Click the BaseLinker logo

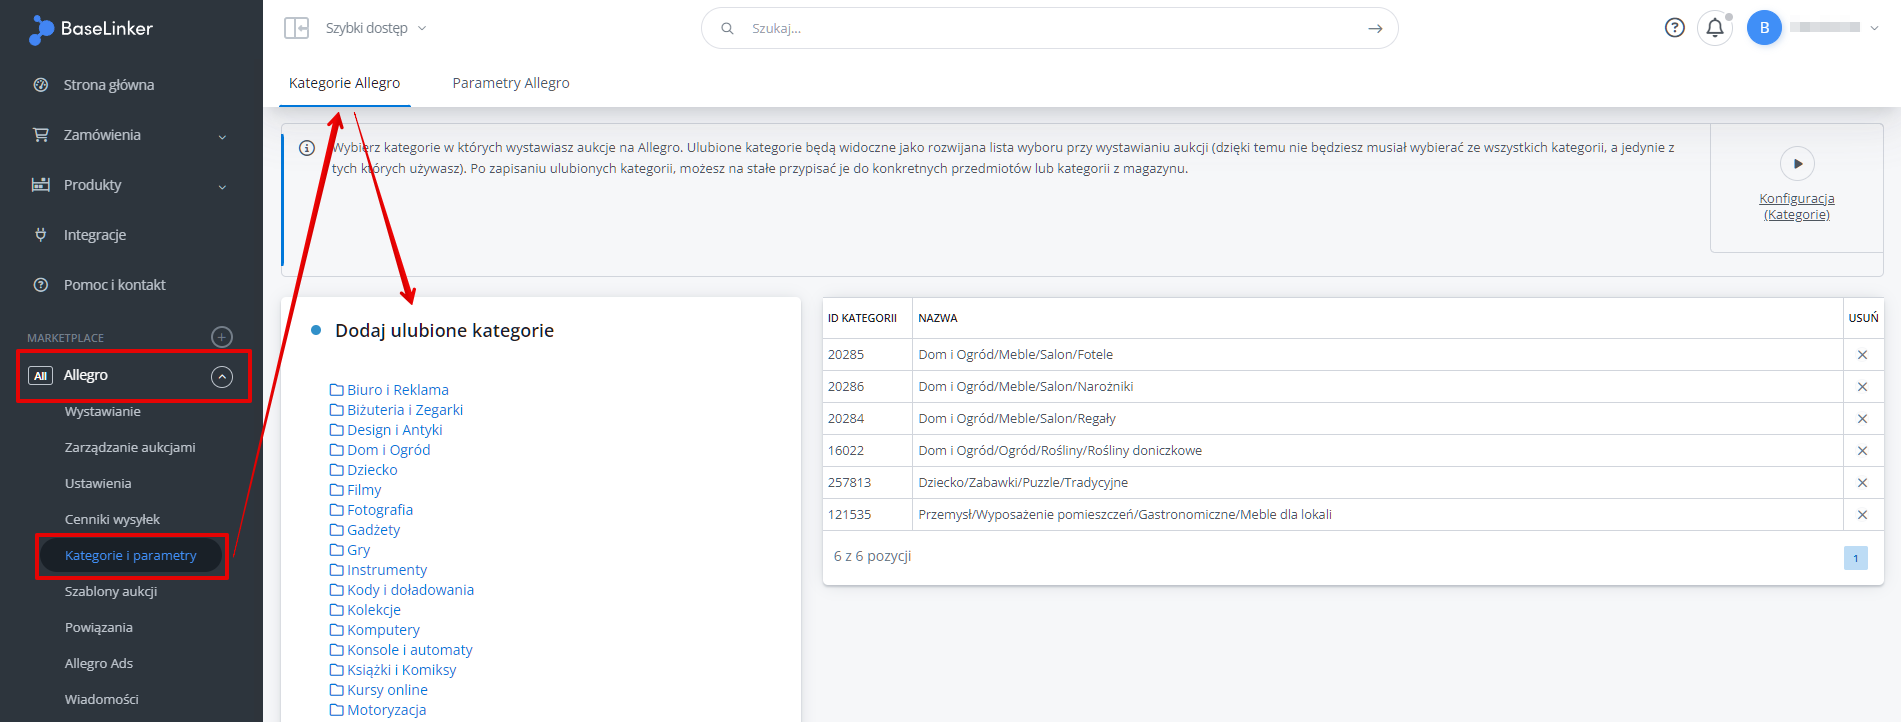pos(91,29)
